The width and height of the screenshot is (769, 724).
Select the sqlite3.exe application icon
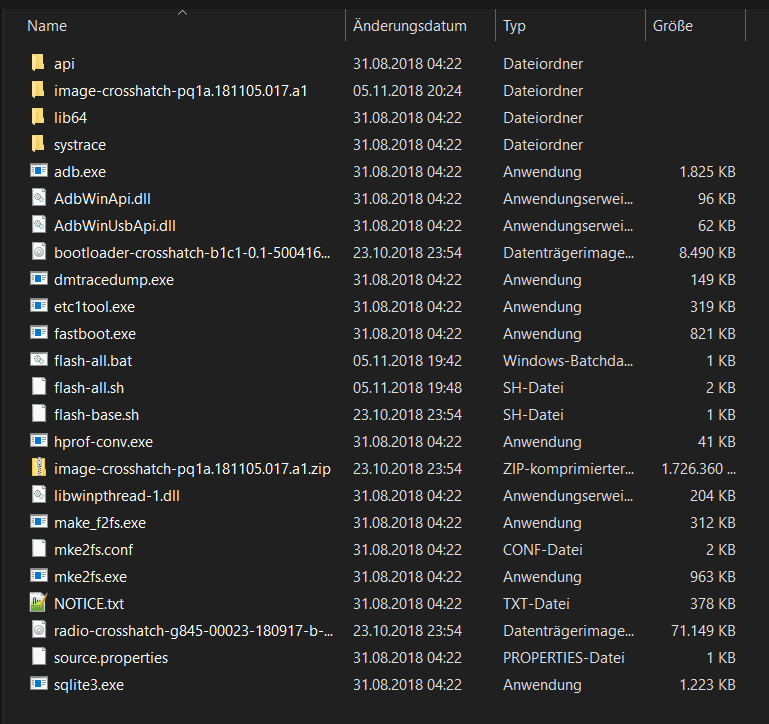click(x=39, y=684)
